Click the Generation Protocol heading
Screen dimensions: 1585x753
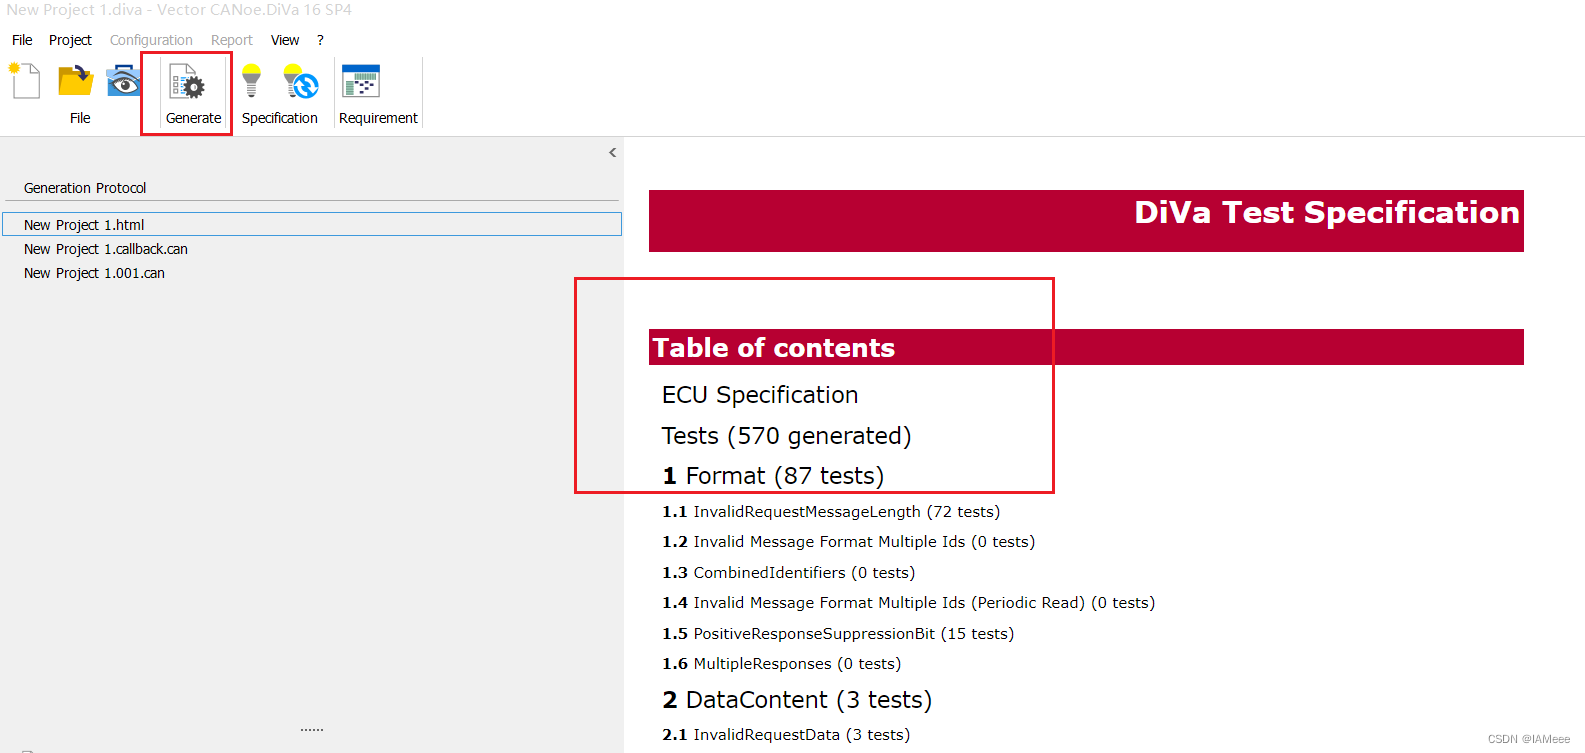(x=85, y=188)
